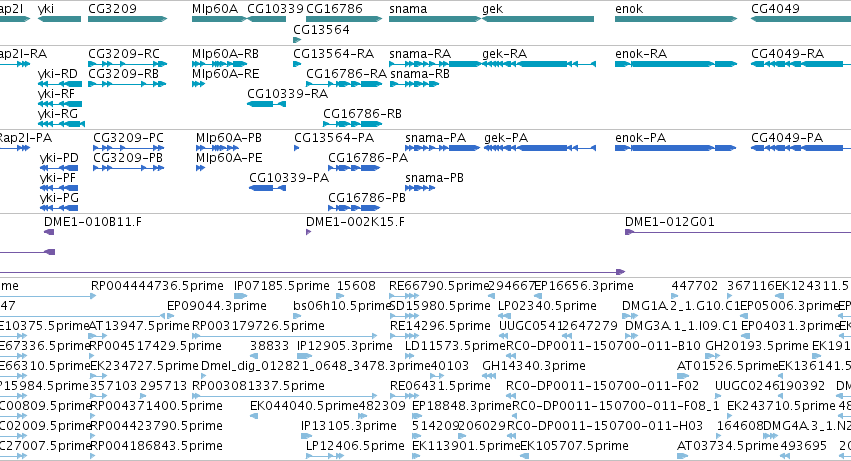Click EST EK044040.5prime
851x461 pixels.
tap(304, 406)
